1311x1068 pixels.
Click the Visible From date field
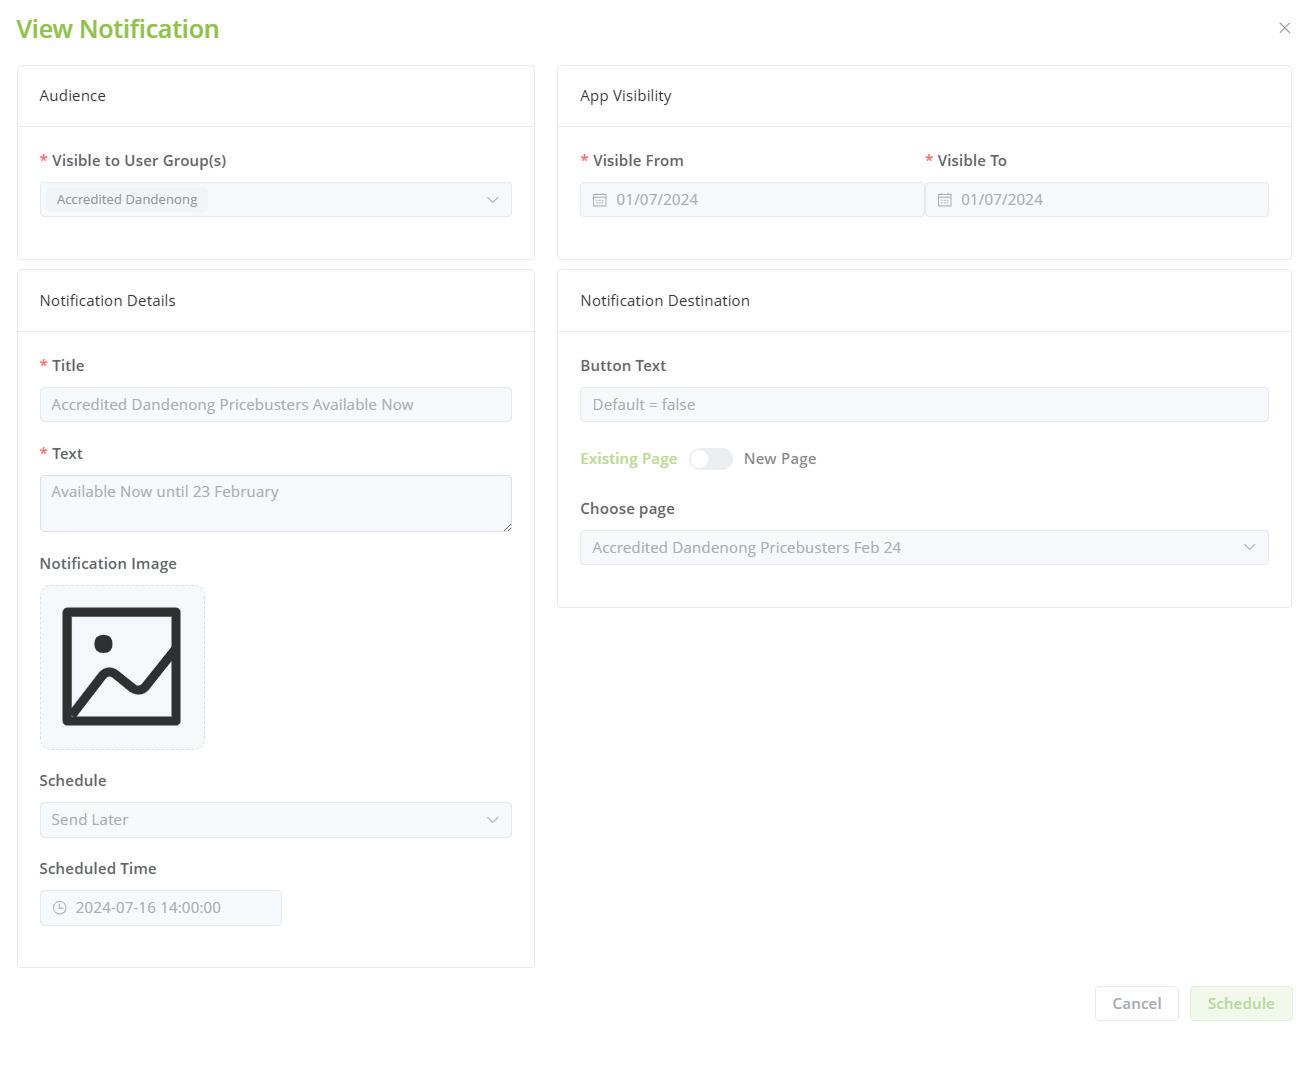(x=760, y=200)
